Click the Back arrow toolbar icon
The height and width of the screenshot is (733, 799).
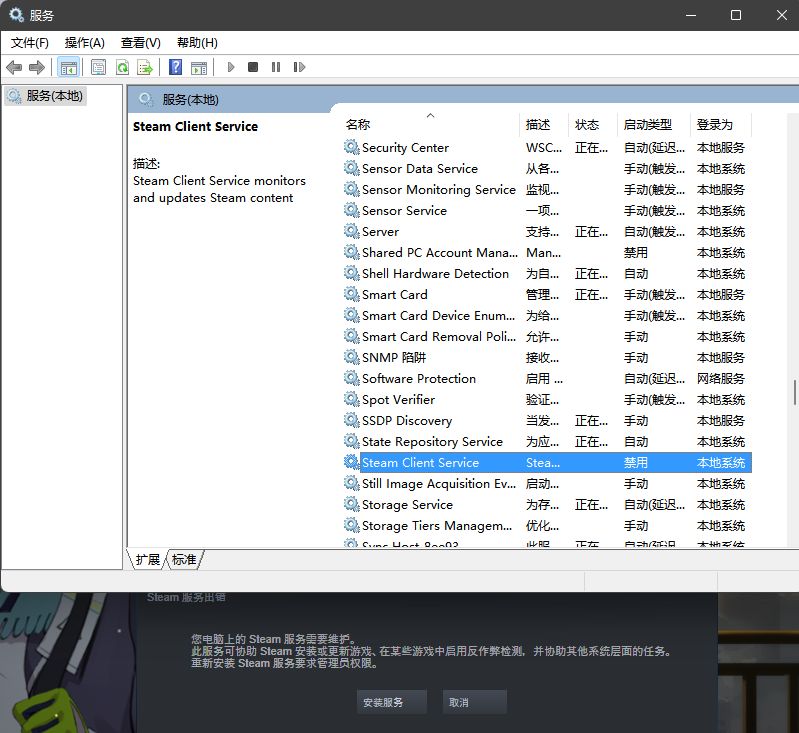tap(14, 67)
